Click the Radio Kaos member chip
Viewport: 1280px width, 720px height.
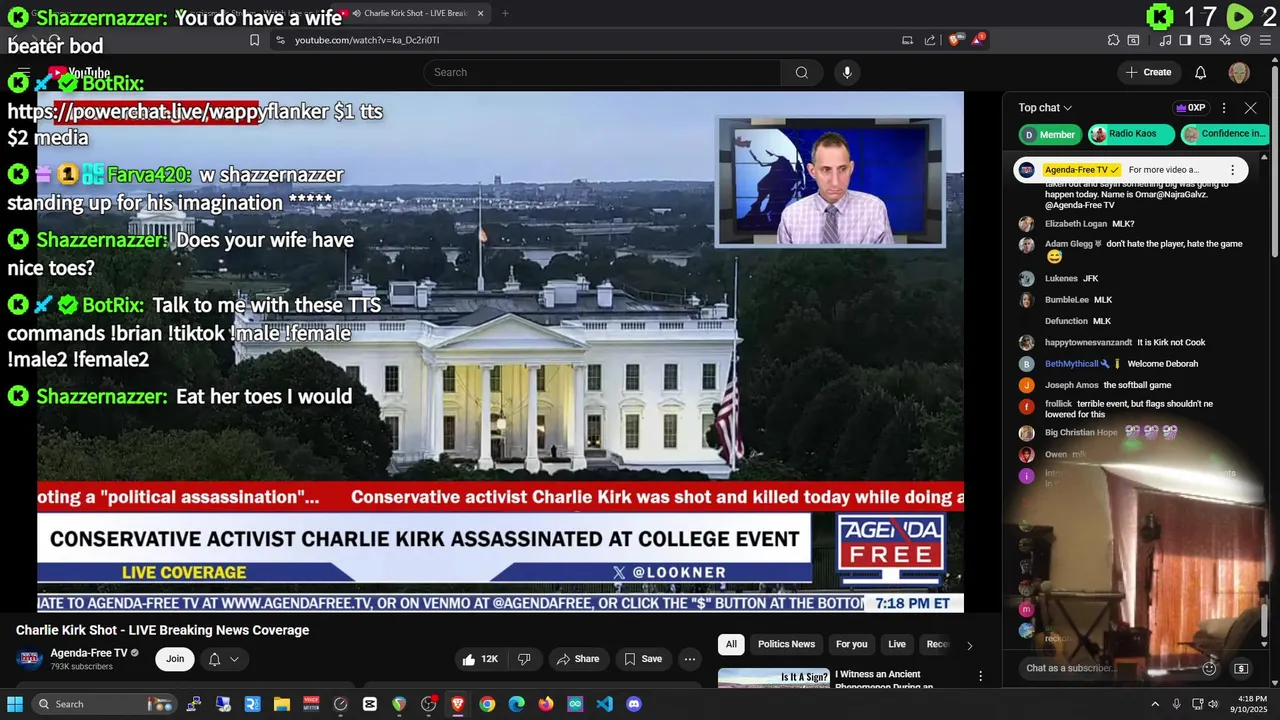click(x=1132, y=134)
